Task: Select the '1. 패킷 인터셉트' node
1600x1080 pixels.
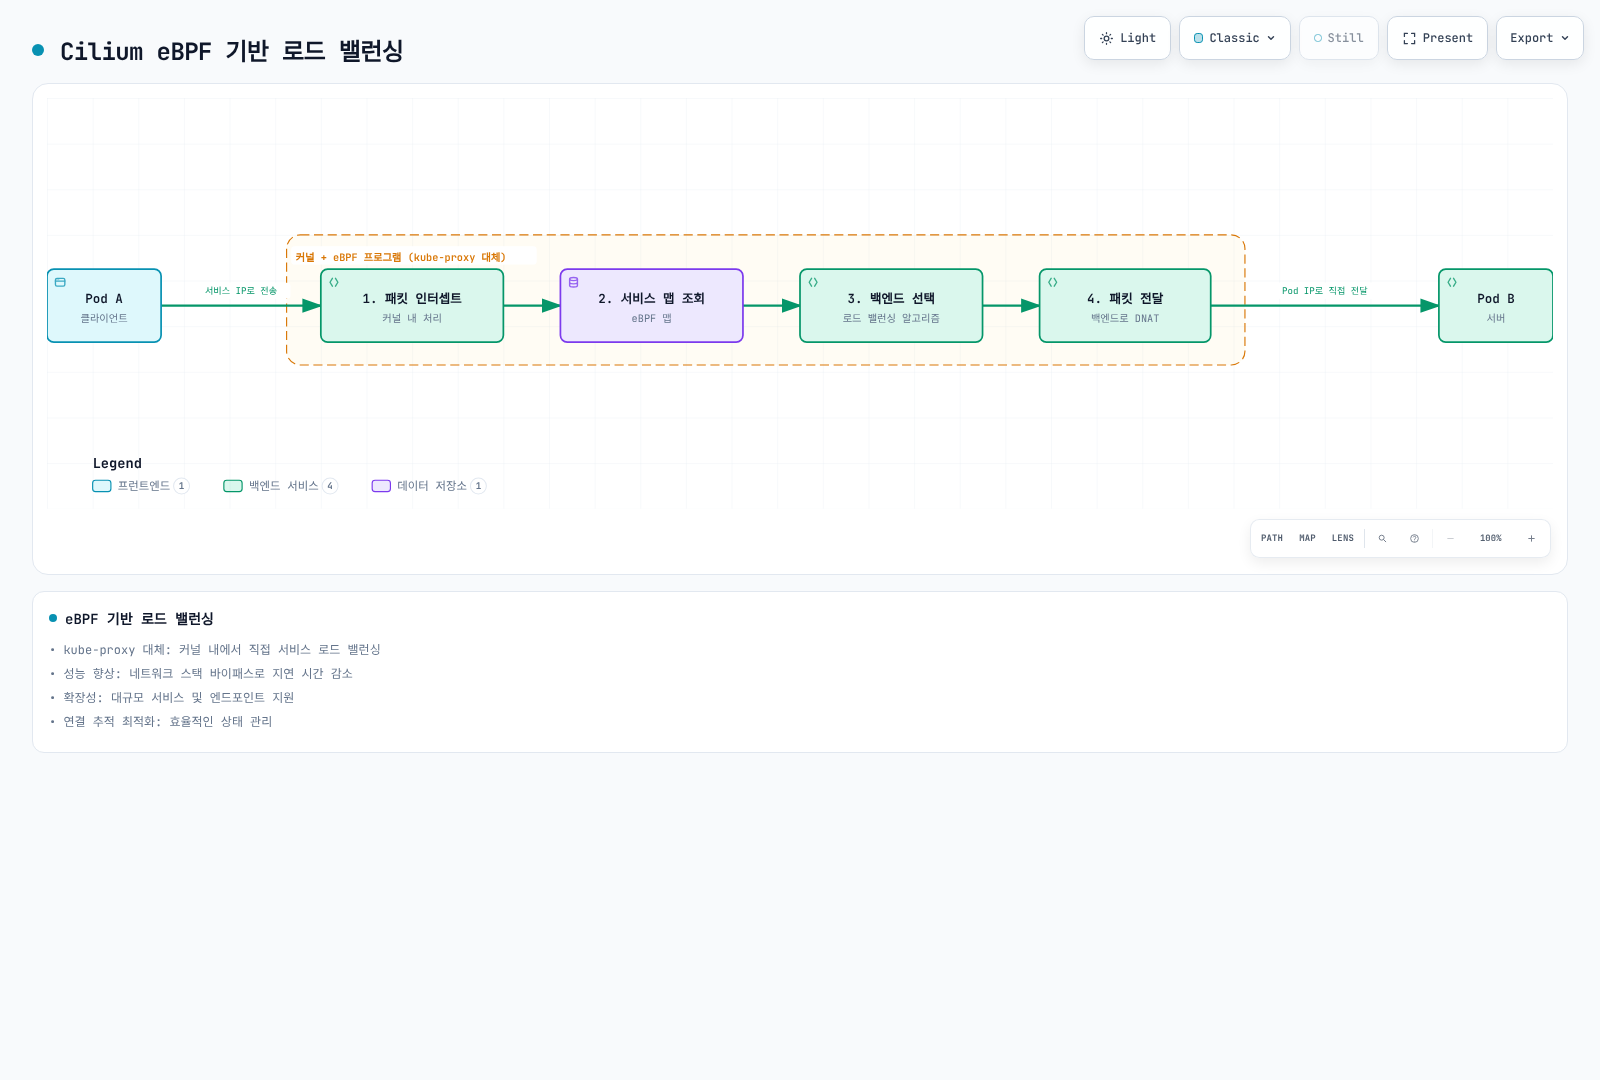Action: tap(412, 306)
